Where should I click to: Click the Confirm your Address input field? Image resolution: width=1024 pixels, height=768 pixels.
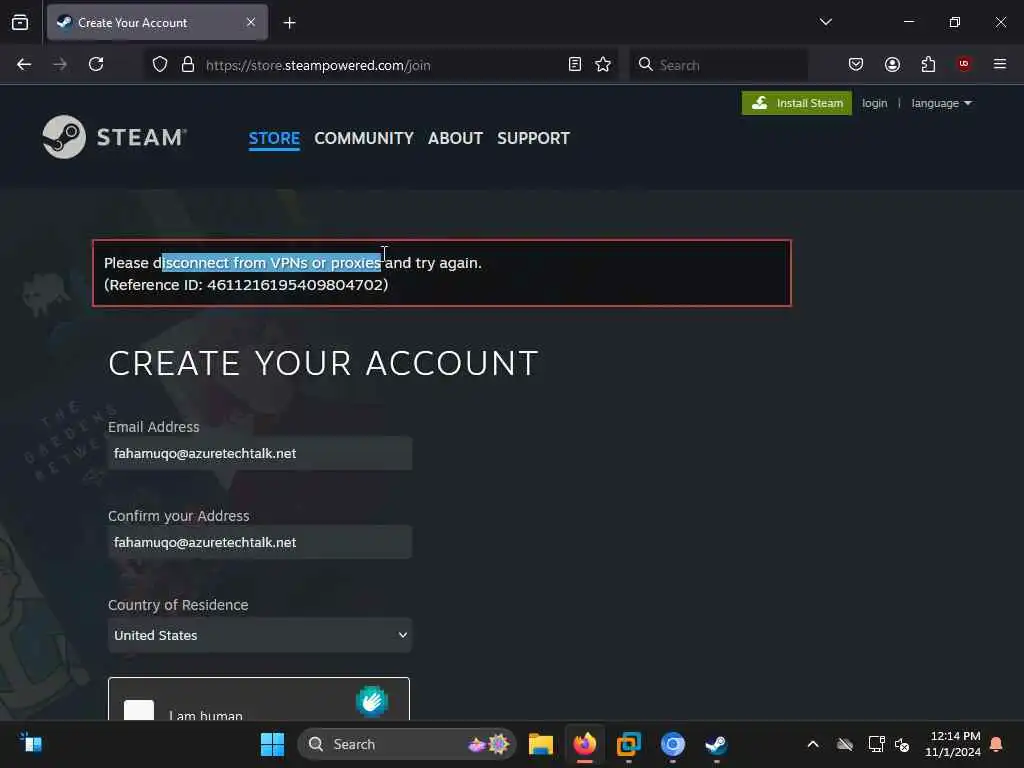[x=260, y=542]
